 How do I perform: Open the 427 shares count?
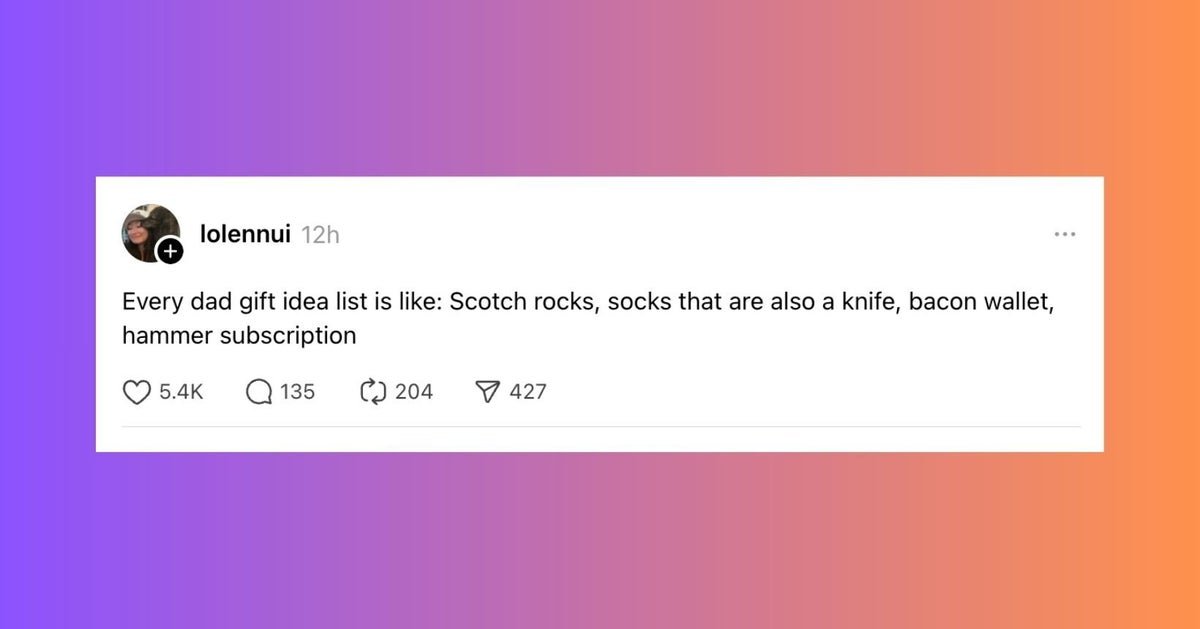pyautogui.click(x=527, y=392)
